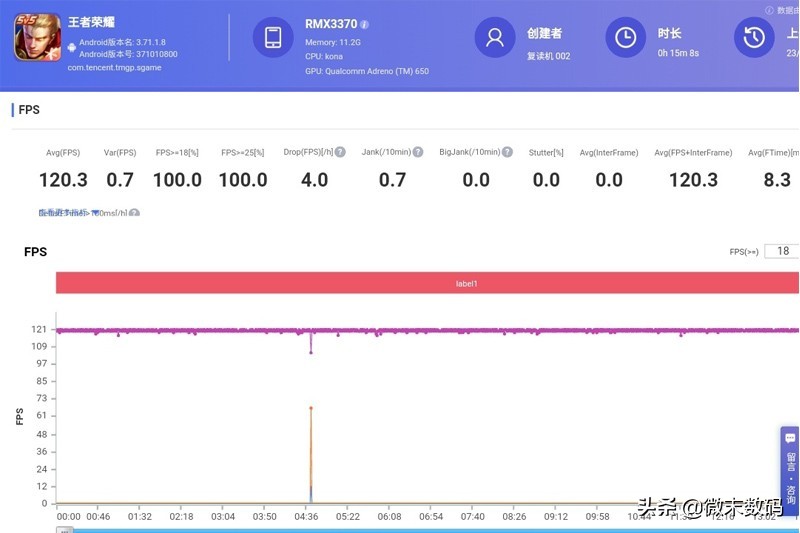Click the Avg(FPS+InterFrame) label
The image size is (800, 533).
693,153
